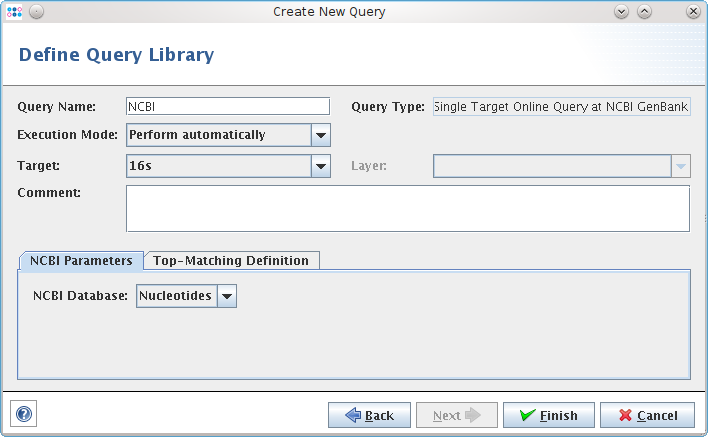Minimize the Create New Query window
This screenshot has width=708, height=437.
click(x=621, y=12)
